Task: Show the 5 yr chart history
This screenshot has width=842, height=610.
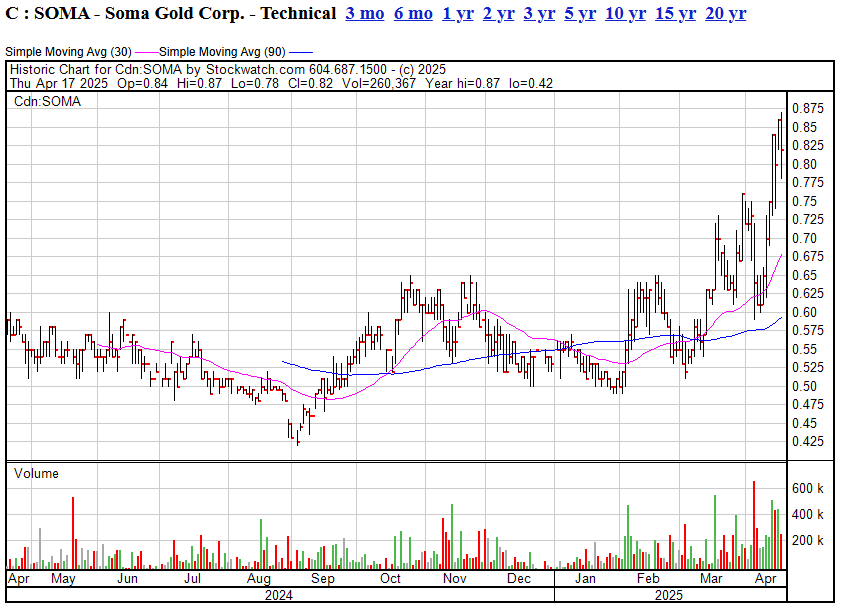Action: pos(580,13)
